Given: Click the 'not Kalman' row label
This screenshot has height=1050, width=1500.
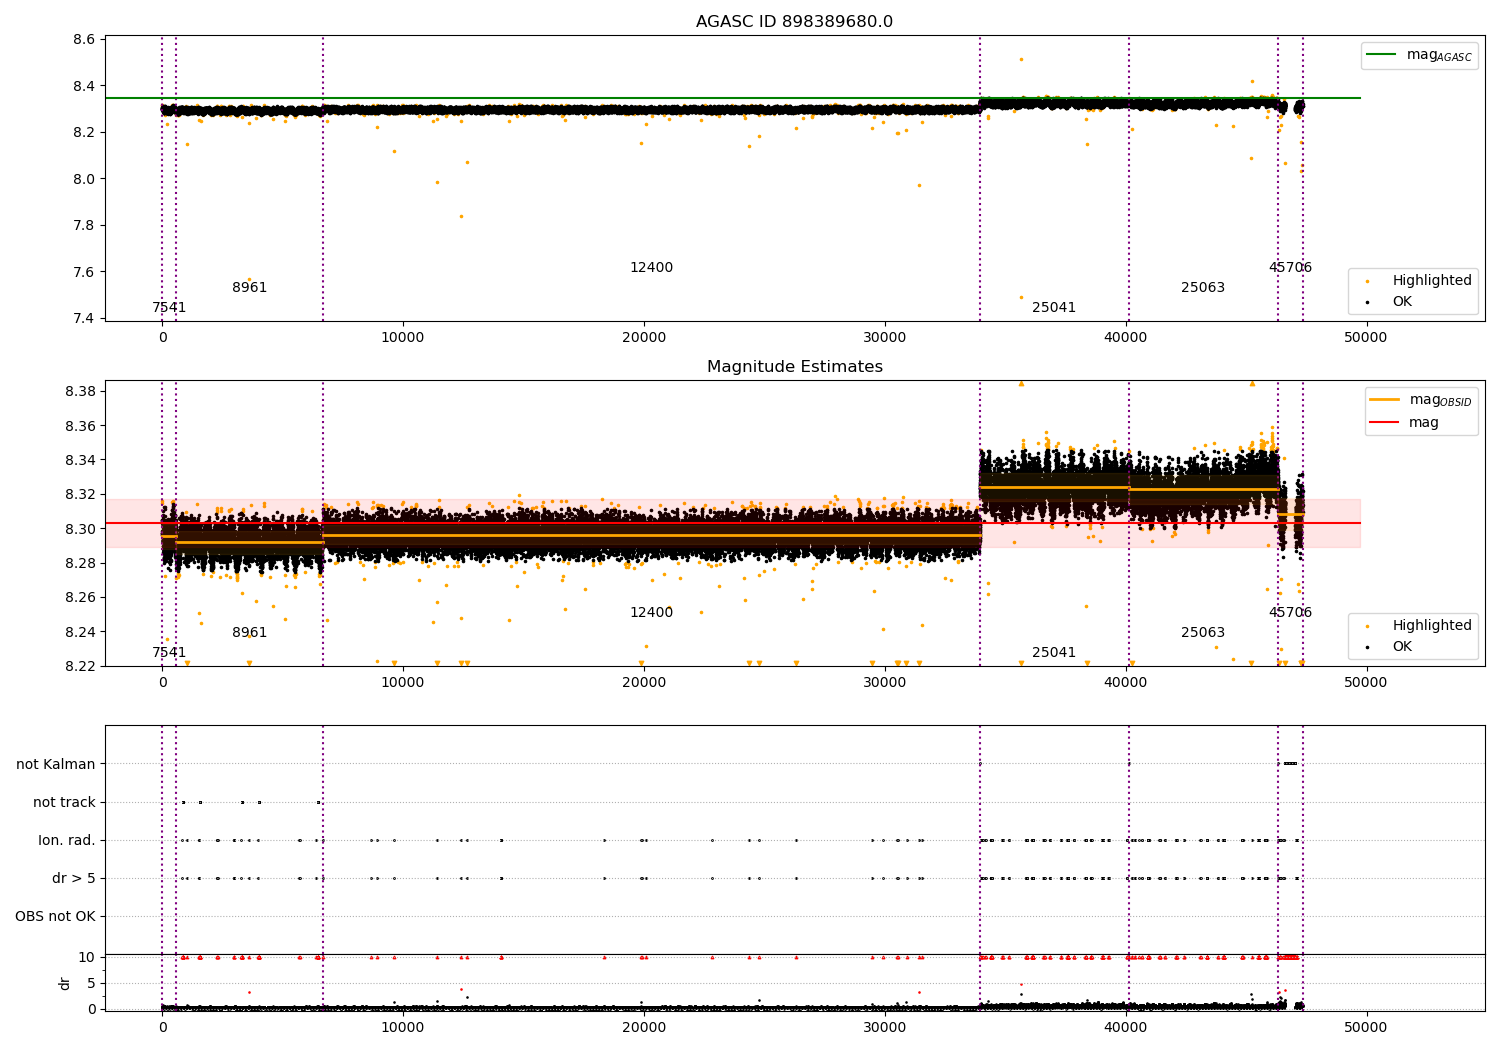Looking at the screenshot, I should pyautogui.click(x=56, y=764).
